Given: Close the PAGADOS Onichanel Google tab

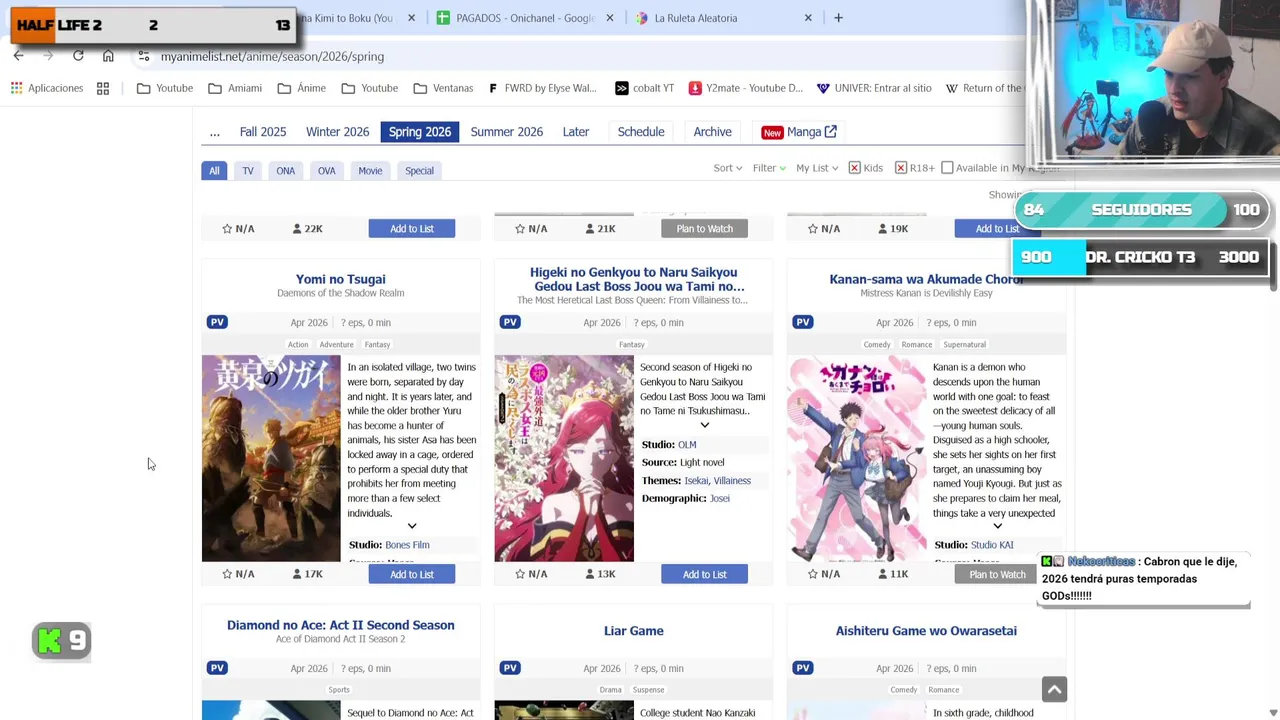Looking at the screenshot, I should coord(610,18).
